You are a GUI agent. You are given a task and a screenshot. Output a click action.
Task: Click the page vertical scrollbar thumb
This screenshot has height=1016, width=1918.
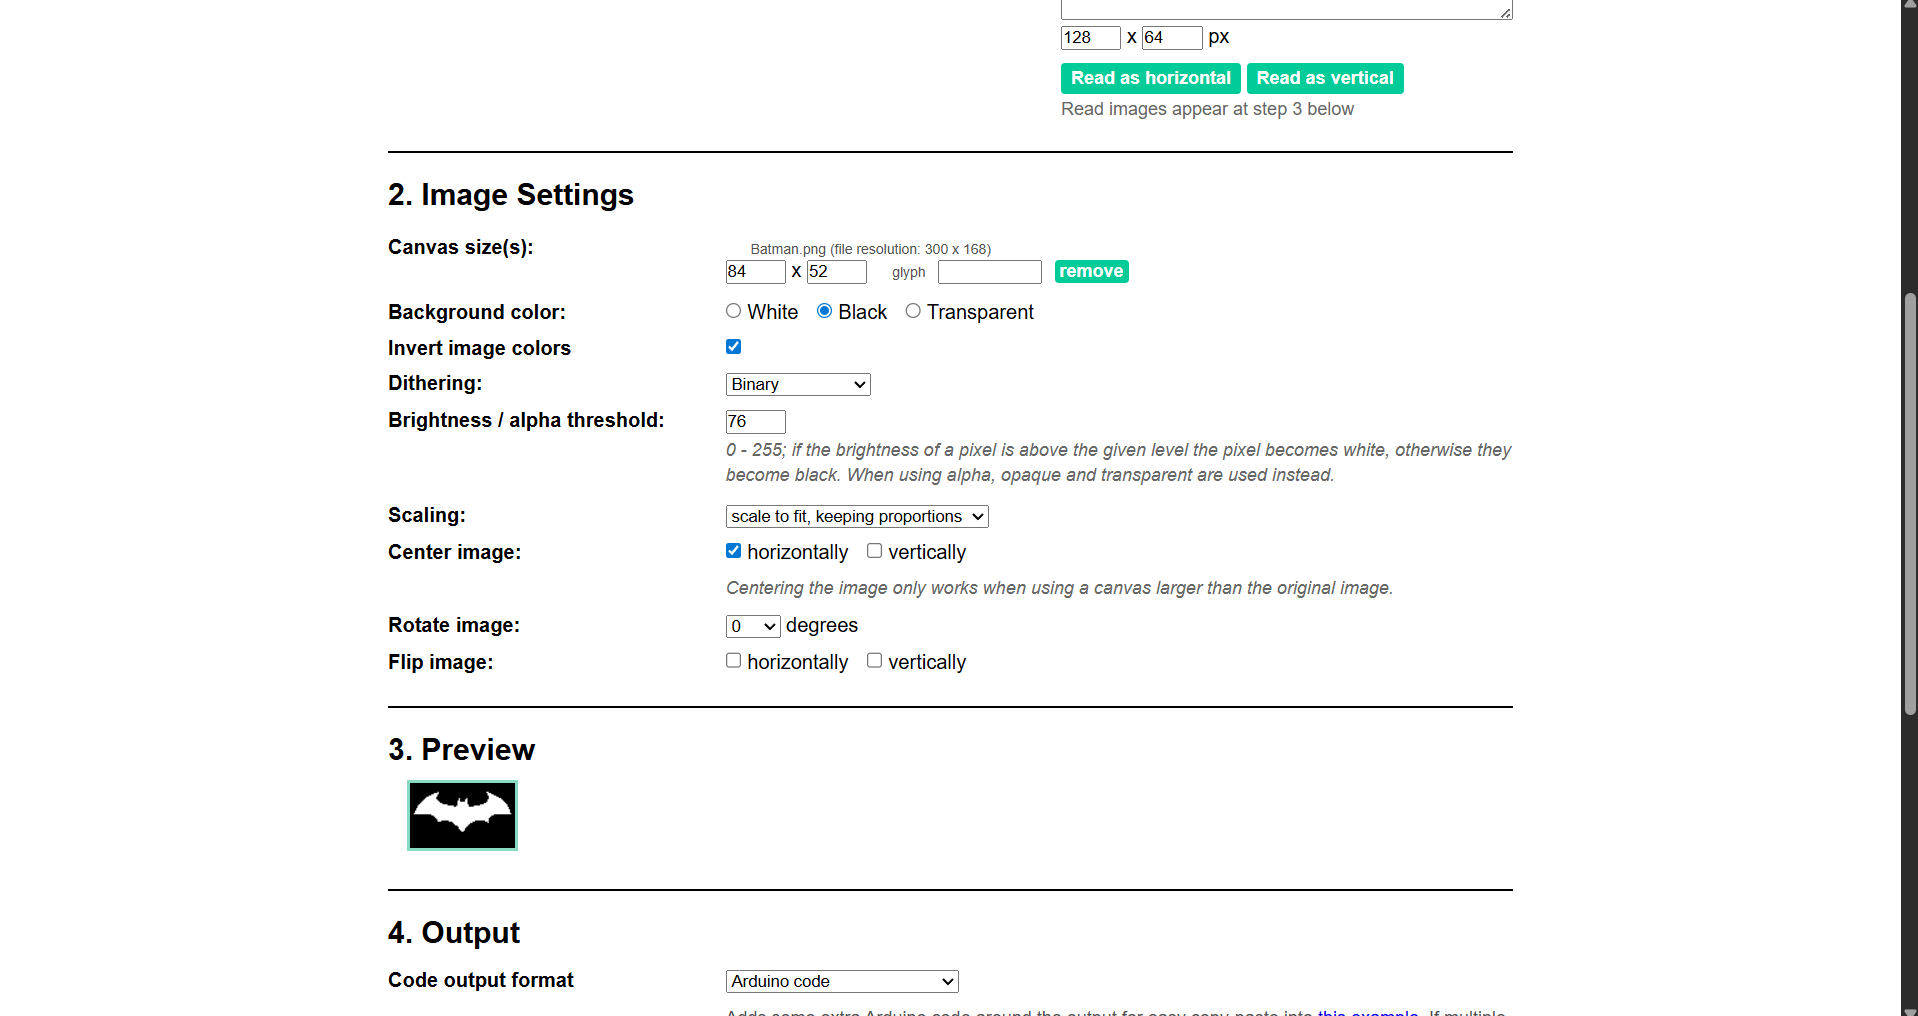(1910, 504)
